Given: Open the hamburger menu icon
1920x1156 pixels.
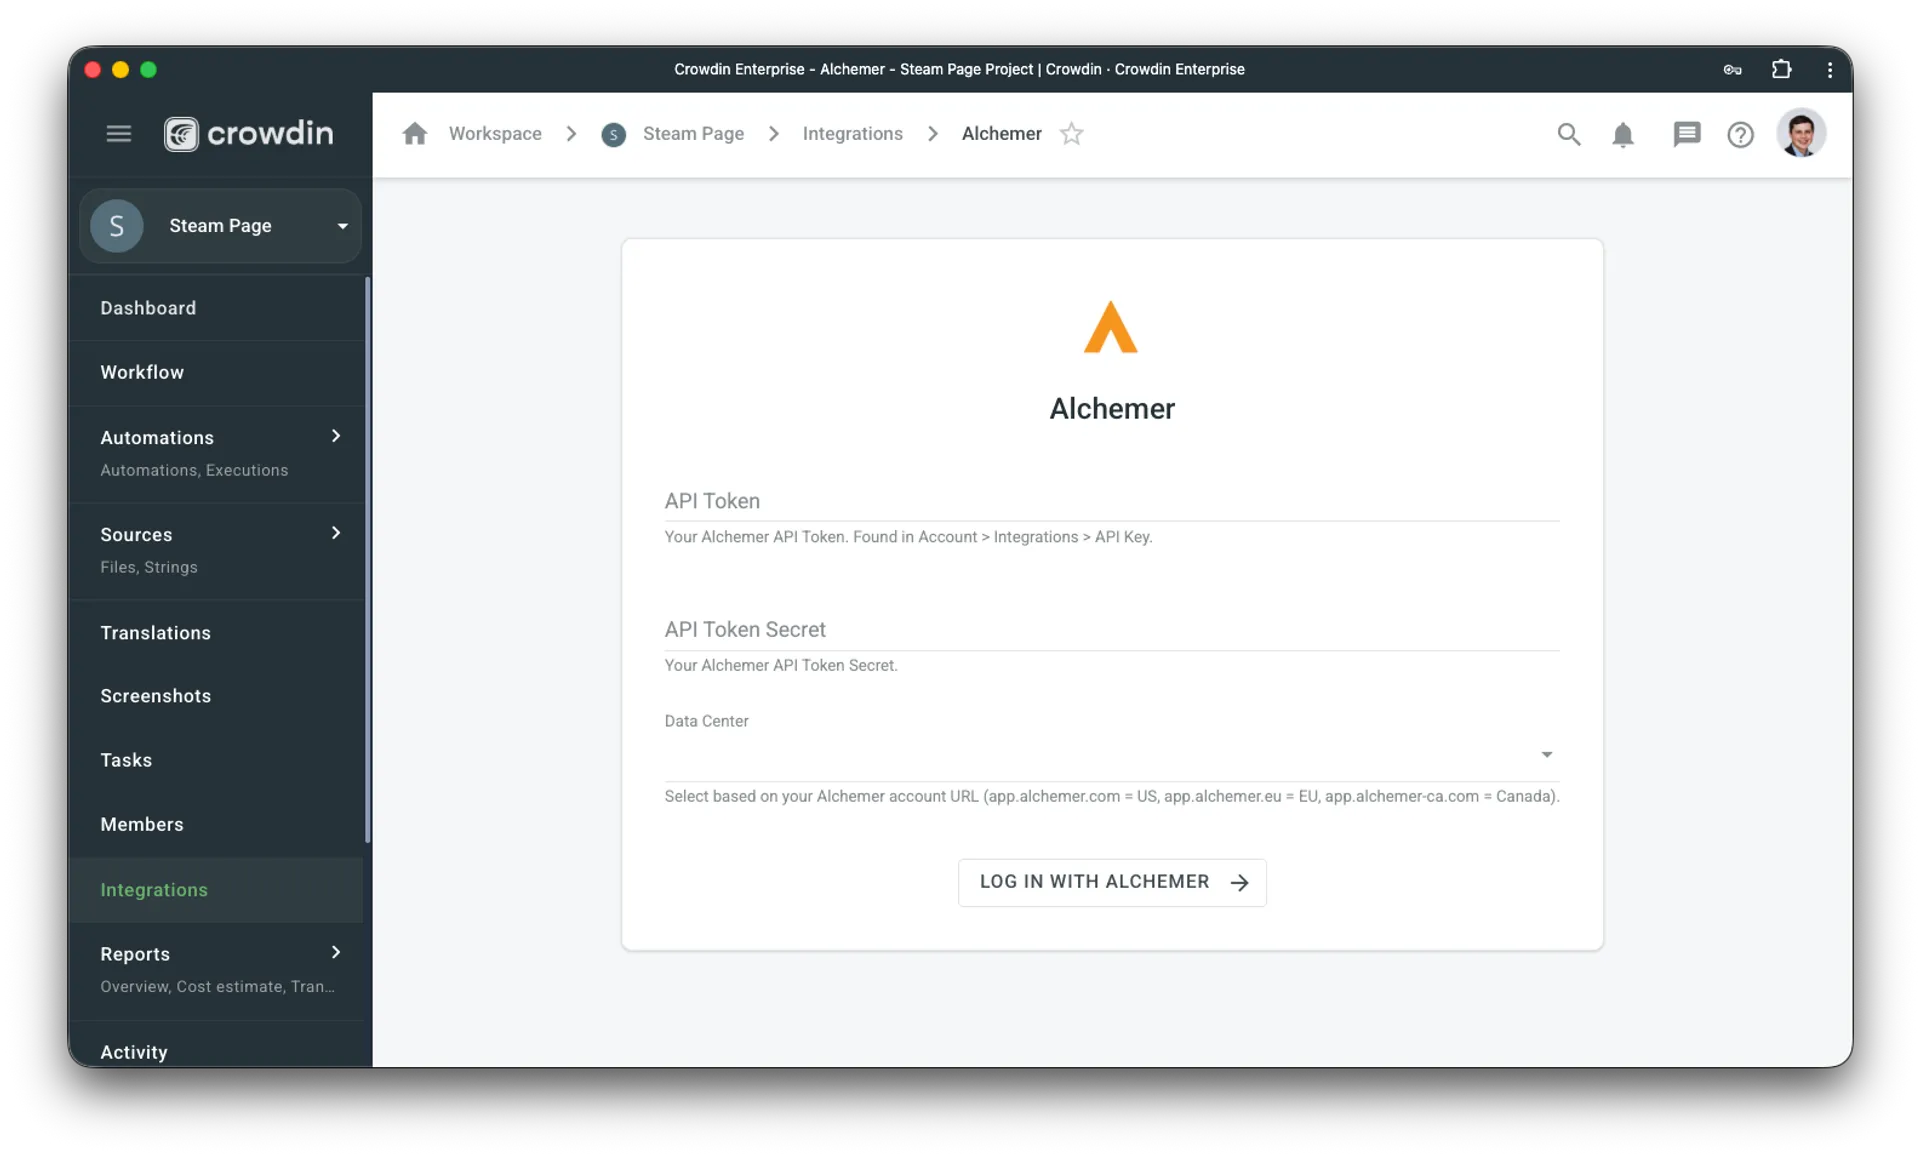Looking at the screenshot, I should pos(119,133).
